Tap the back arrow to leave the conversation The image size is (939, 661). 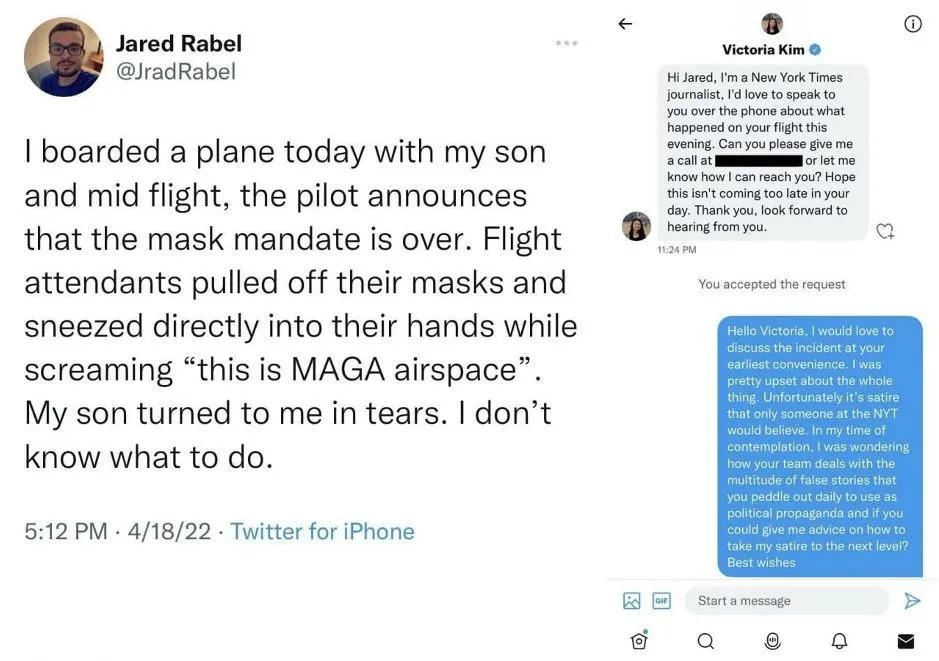(x=625, y=24)
